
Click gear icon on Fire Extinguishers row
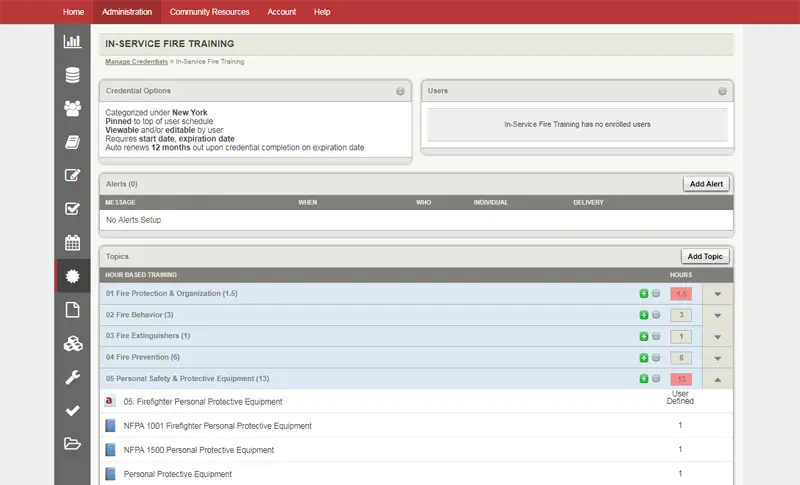(x=656, y=336)
